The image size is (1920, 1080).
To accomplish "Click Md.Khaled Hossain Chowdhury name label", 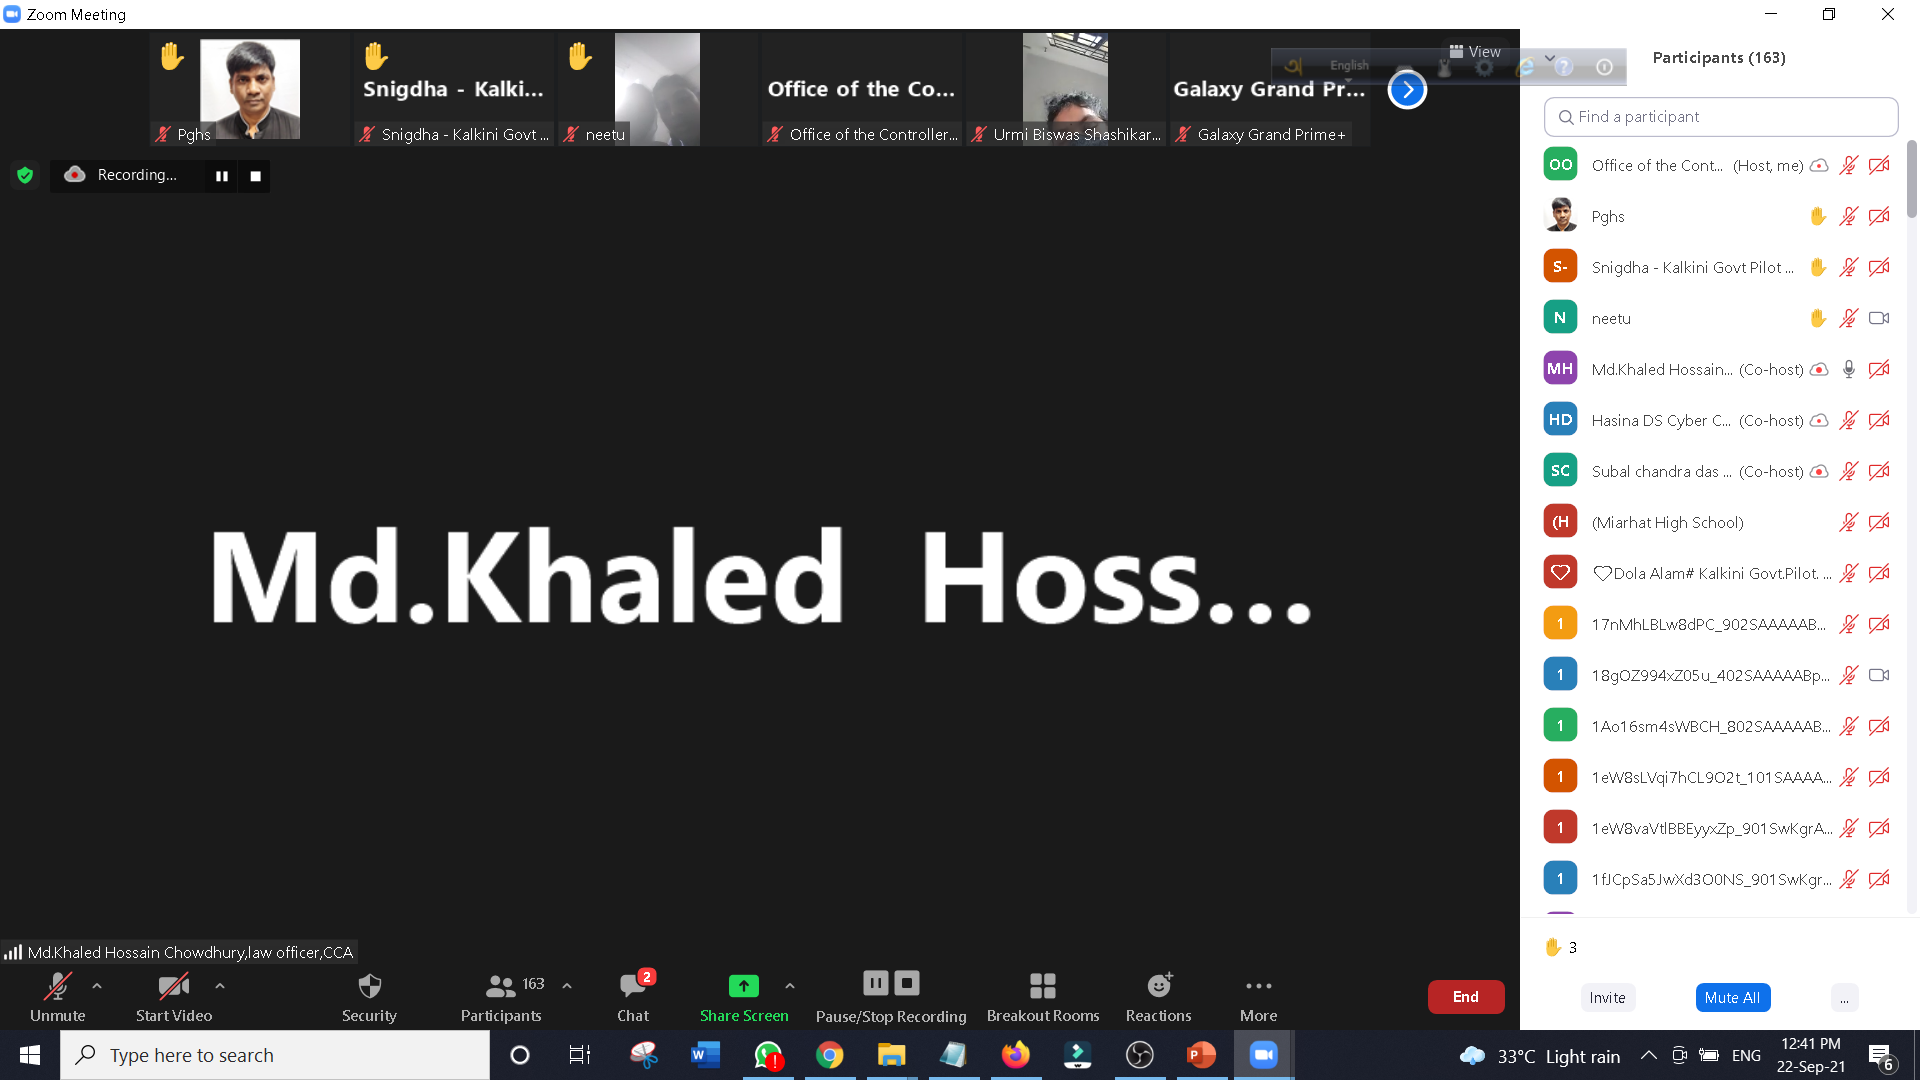I will click(190, 952).
